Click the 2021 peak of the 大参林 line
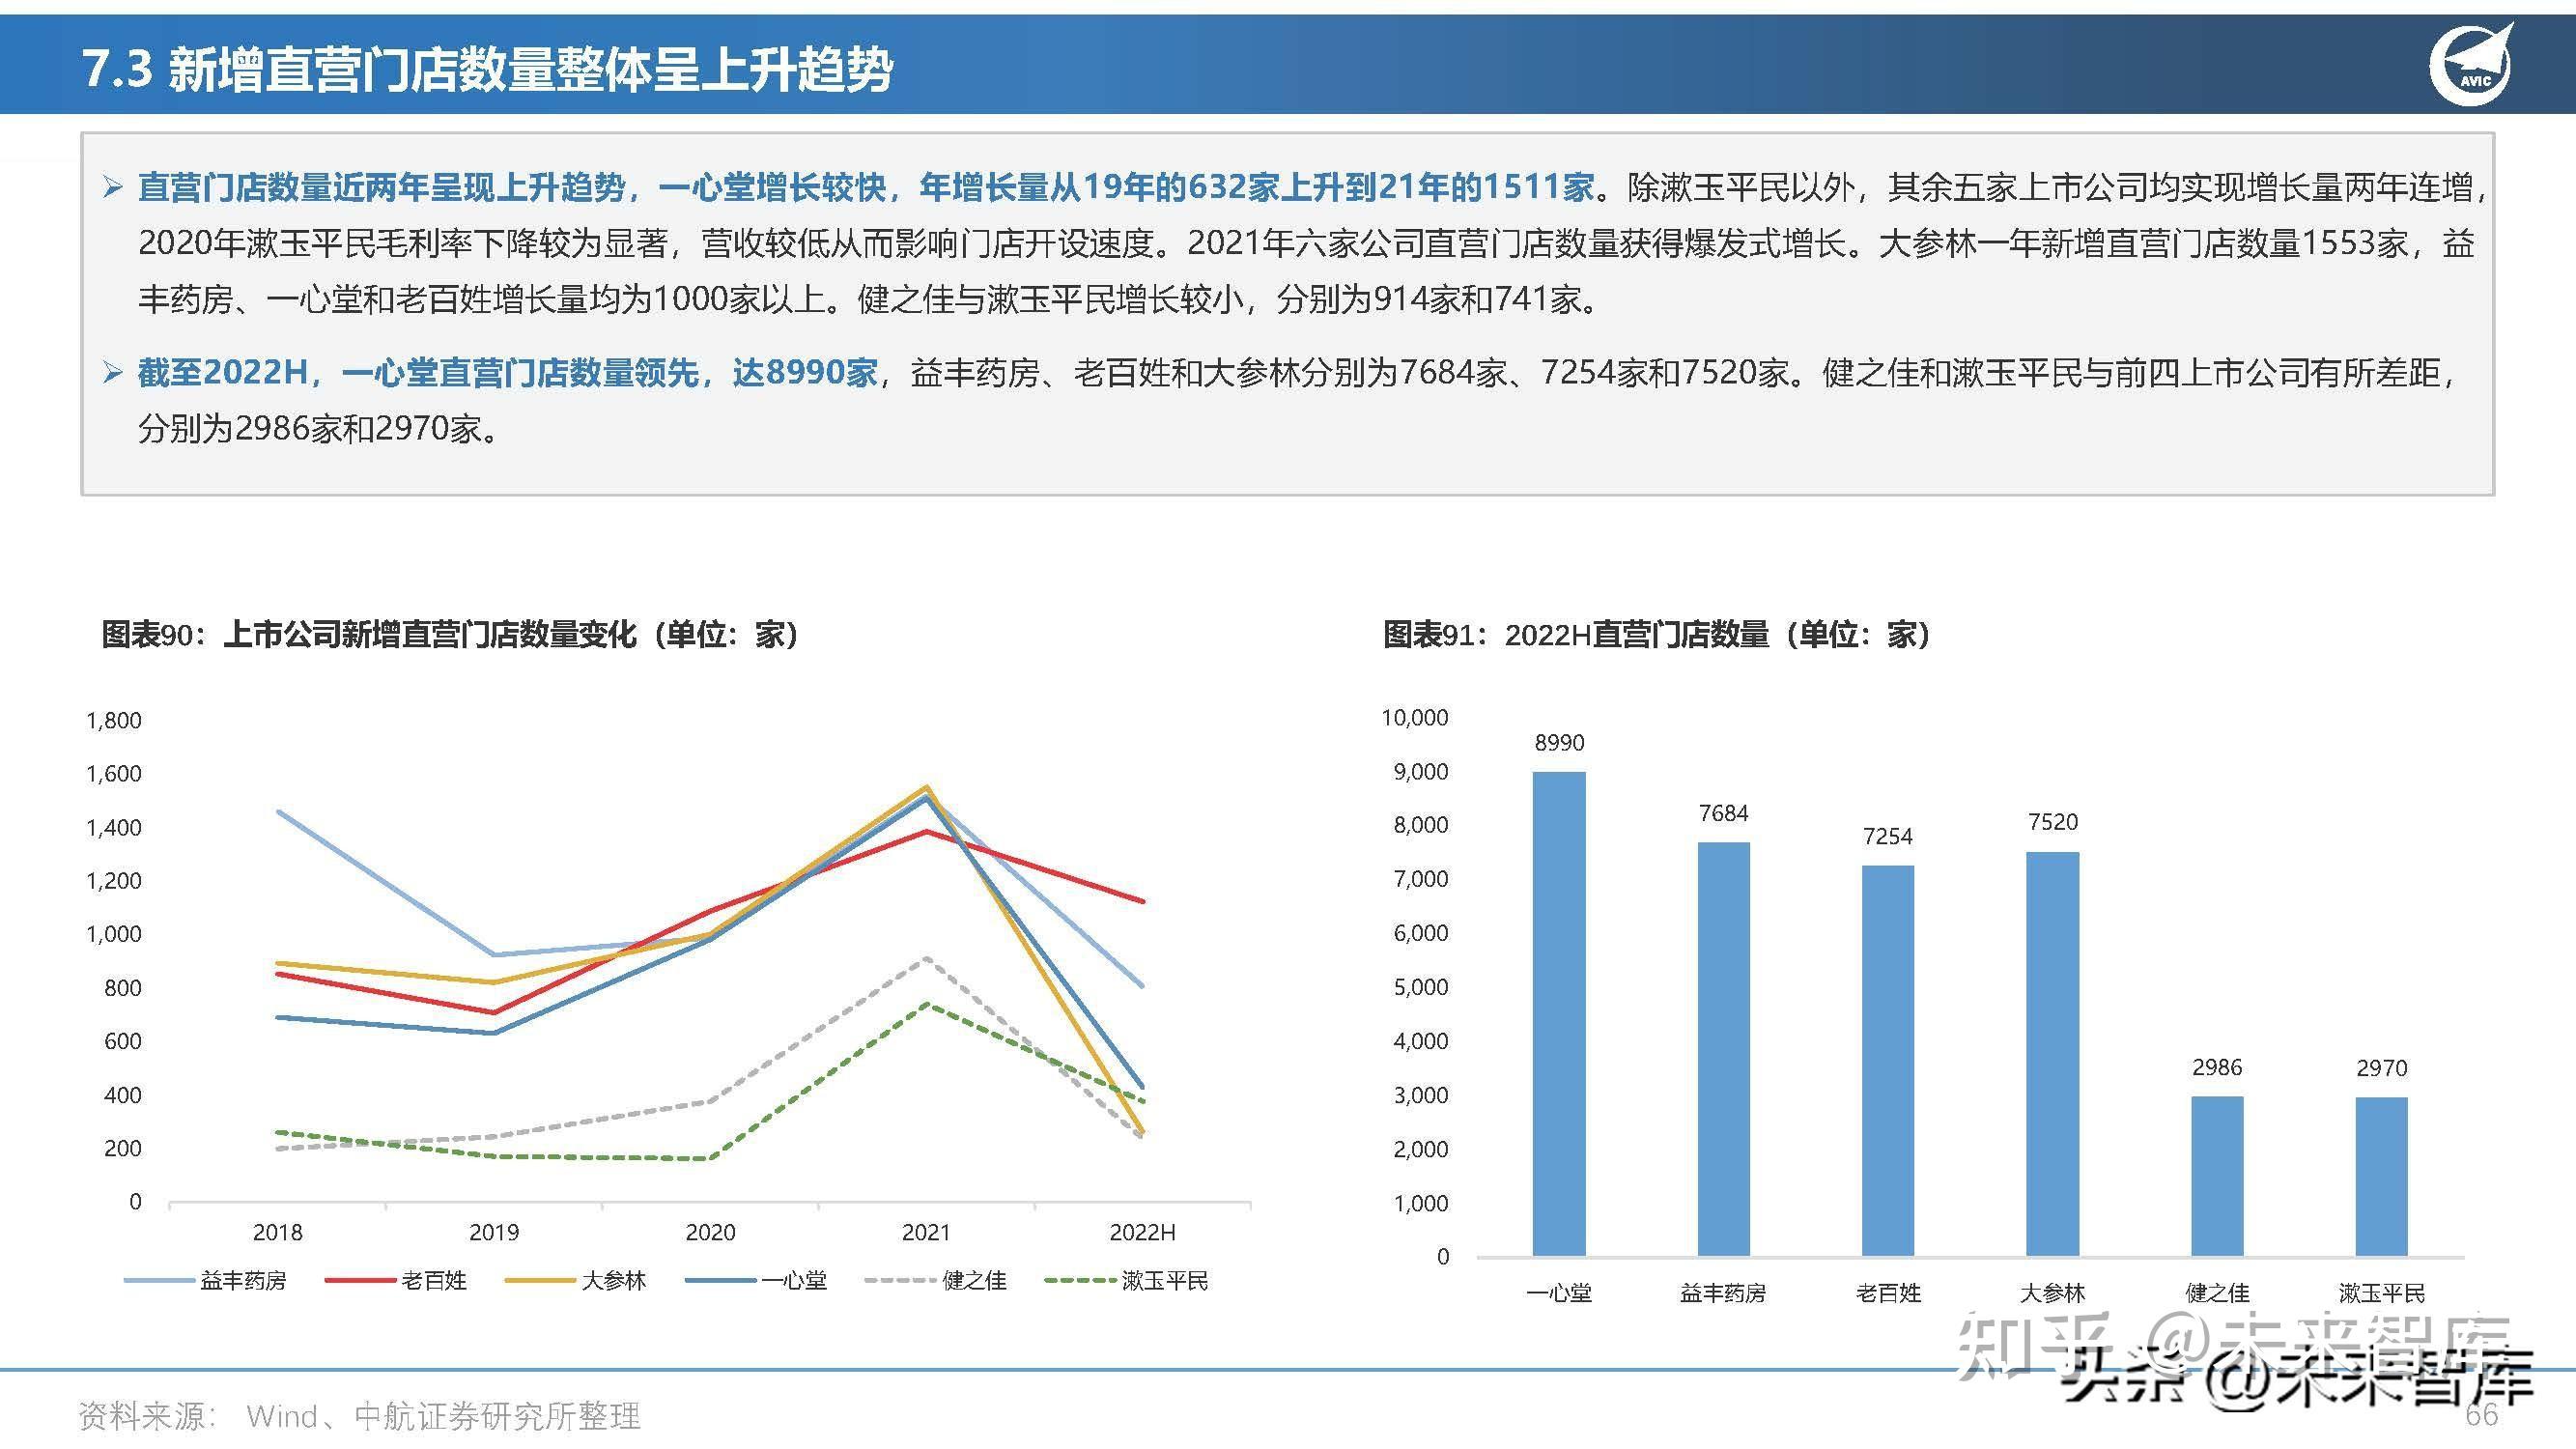 pyautogui.click(x=926, y=787)
